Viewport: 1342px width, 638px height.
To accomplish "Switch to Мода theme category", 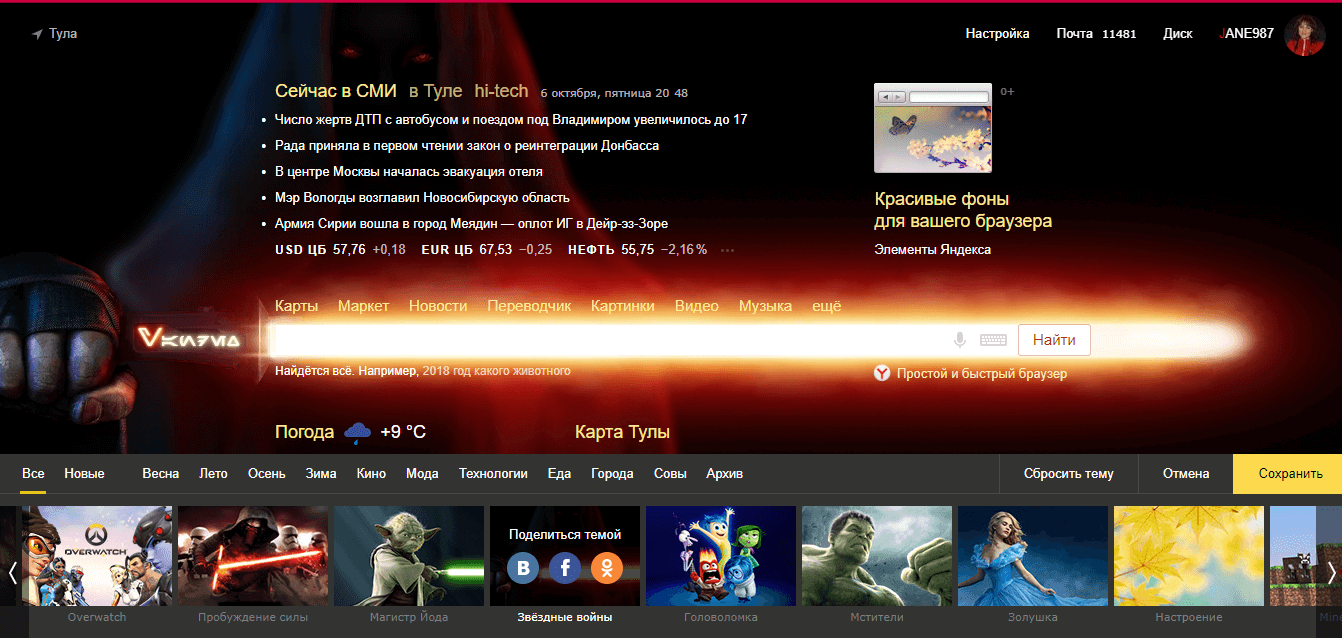I will click(422, 474).
